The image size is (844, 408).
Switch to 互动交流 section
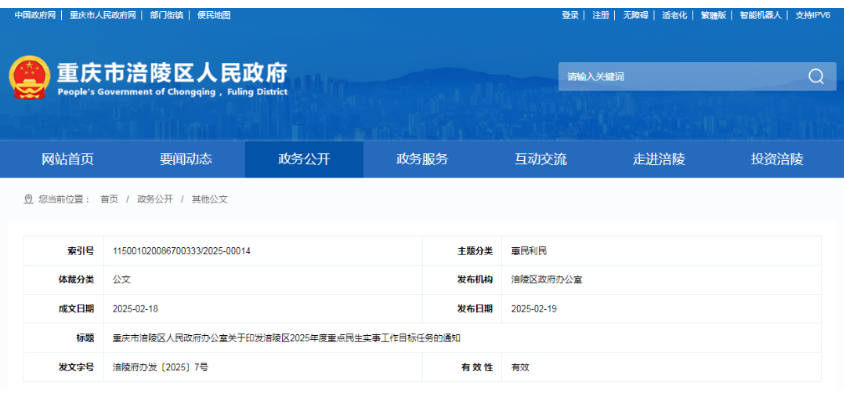pyautogui.click(x=540, y=160)
